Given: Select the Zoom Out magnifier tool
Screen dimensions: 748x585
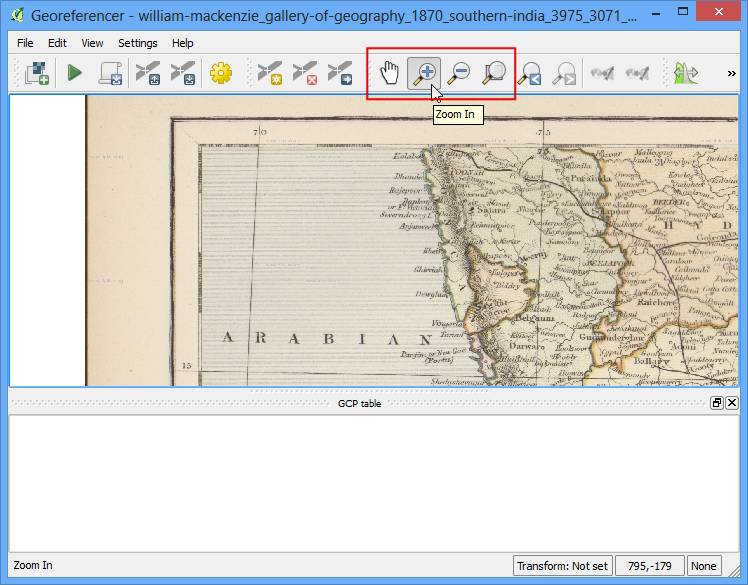Looking at the screenshot, I should coord(459,73).
